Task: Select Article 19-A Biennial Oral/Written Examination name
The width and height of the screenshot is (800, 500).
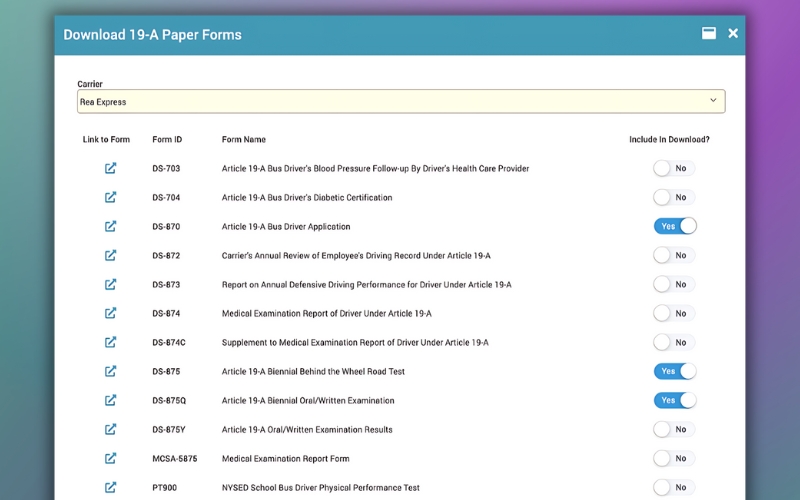Action: coord(308,401)
